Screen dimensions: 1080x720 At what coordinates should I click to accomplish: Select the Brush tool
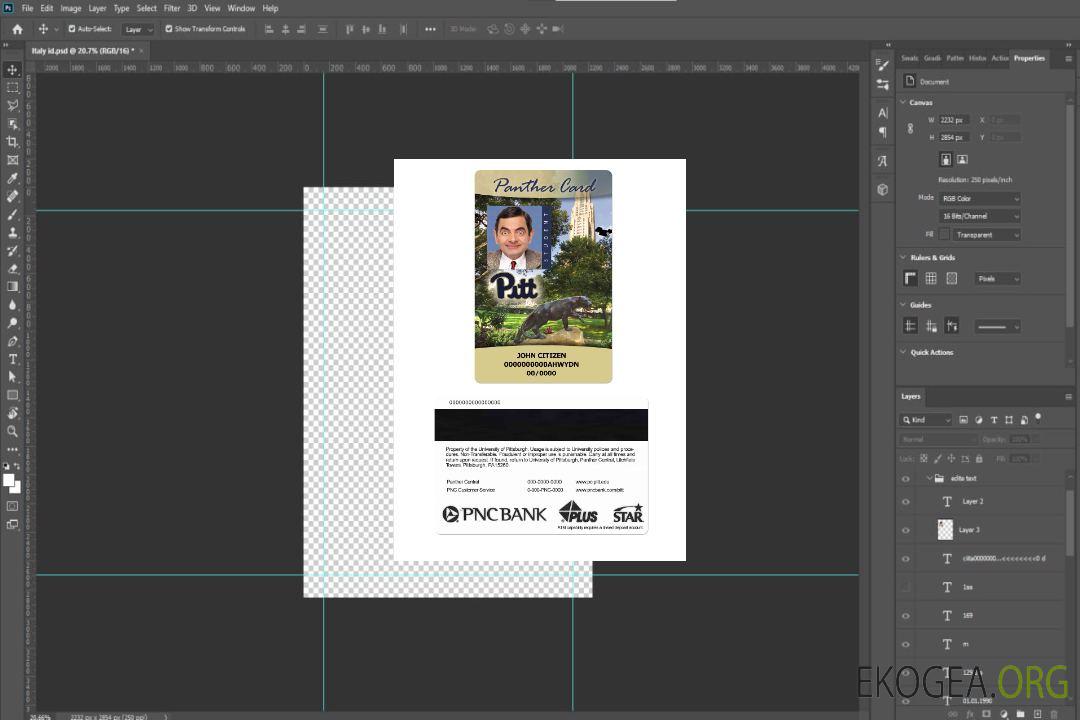point(12,214)
